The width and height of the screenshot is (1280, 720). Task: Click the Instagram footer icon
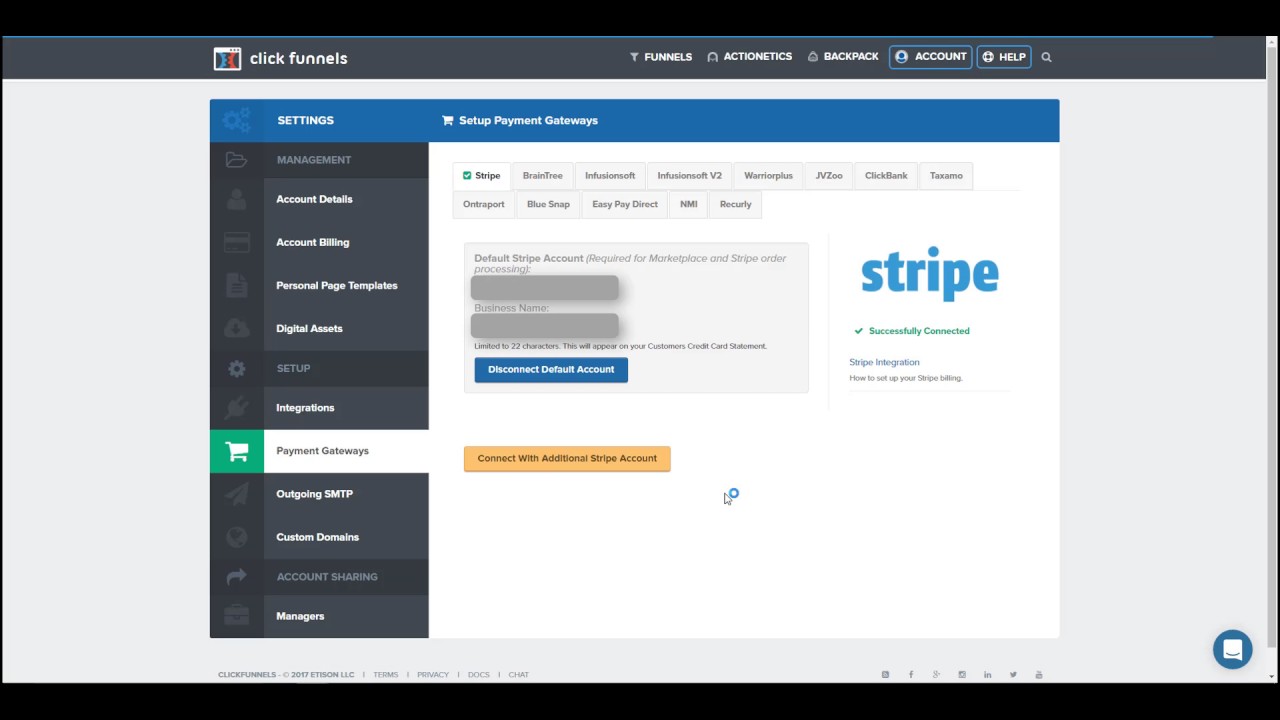[x=962, y=675]
